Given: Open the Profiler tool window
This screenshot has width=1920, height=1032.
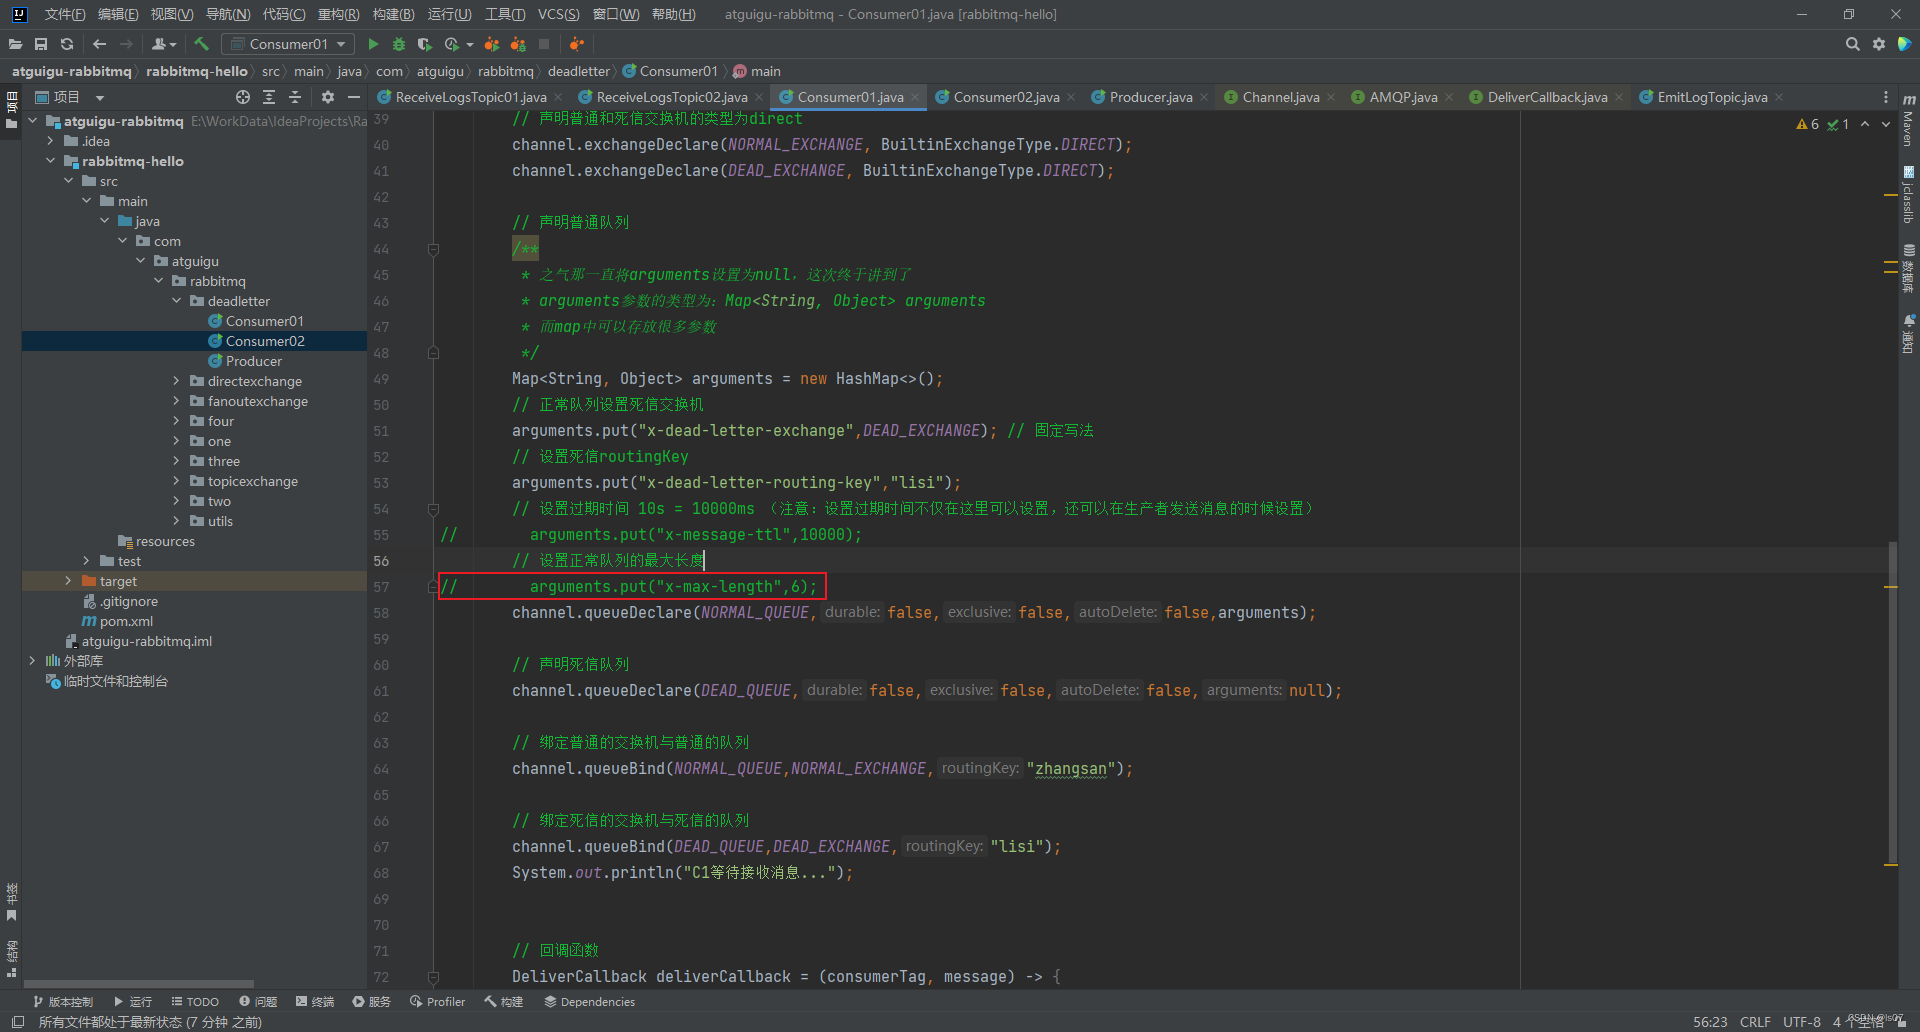Looking at the screenshot, I should pos(437,1001).
